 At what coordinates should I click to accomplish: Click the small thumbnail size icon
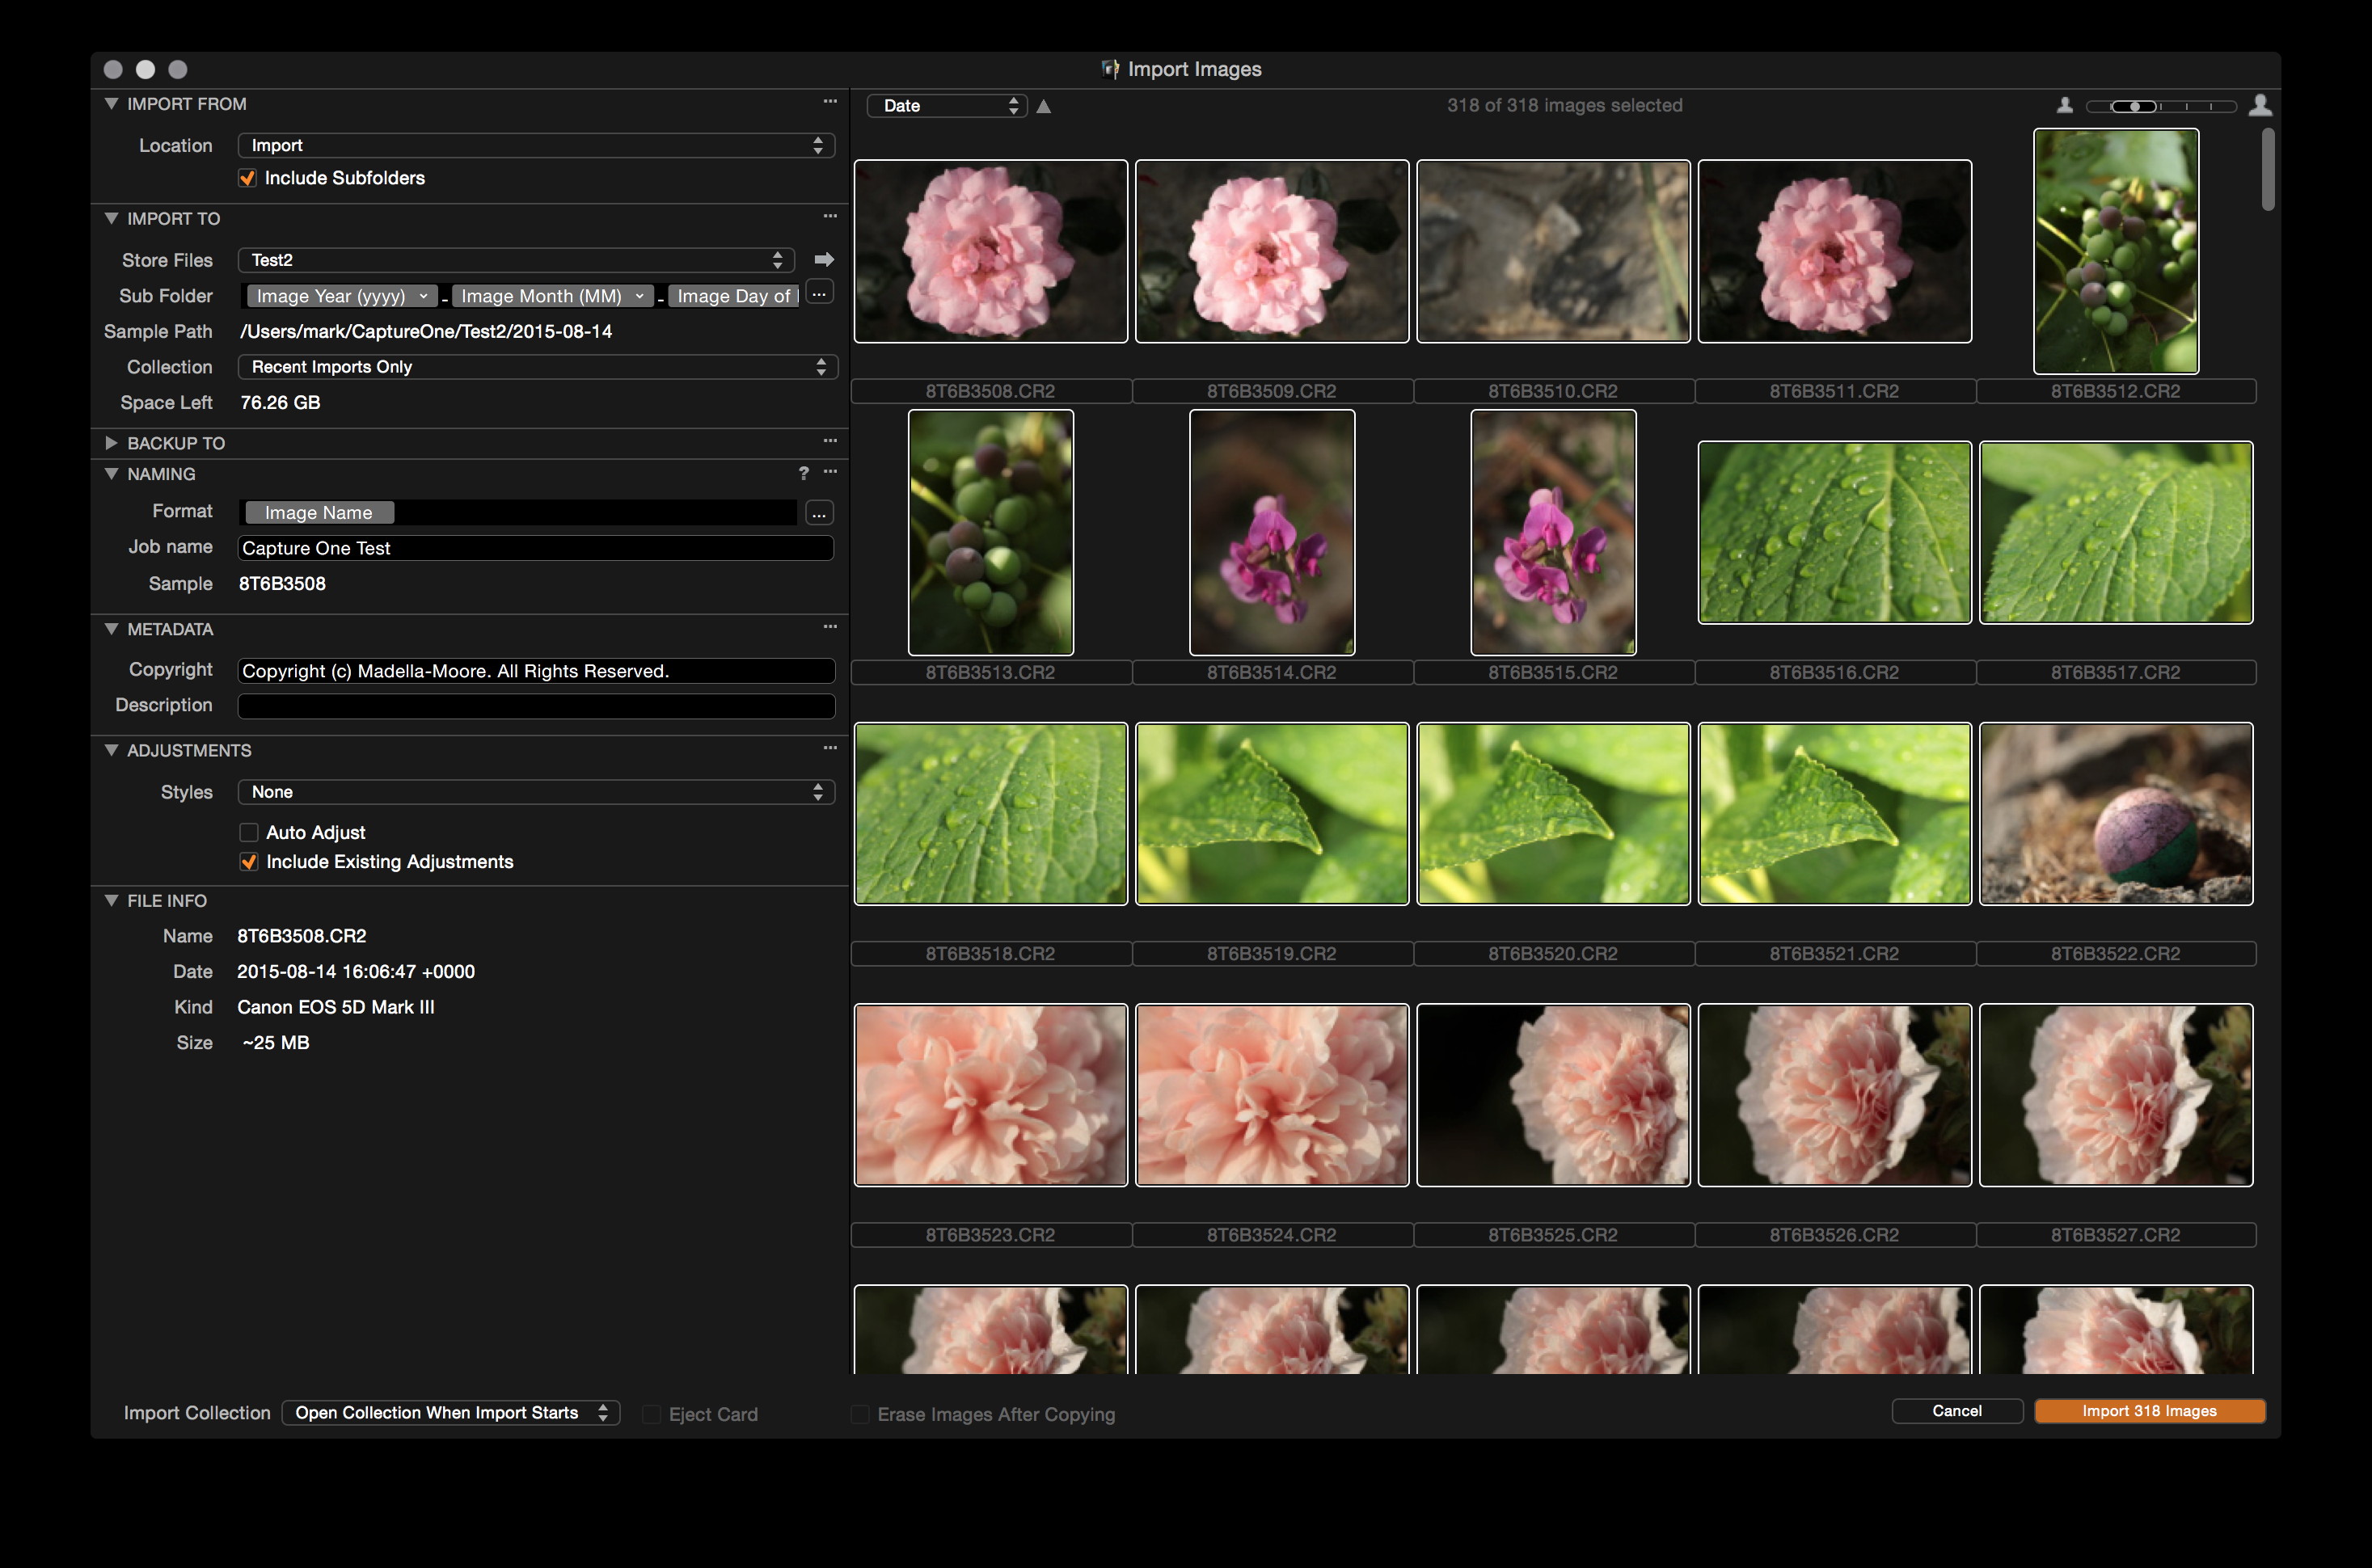[x=2064, y=105]
